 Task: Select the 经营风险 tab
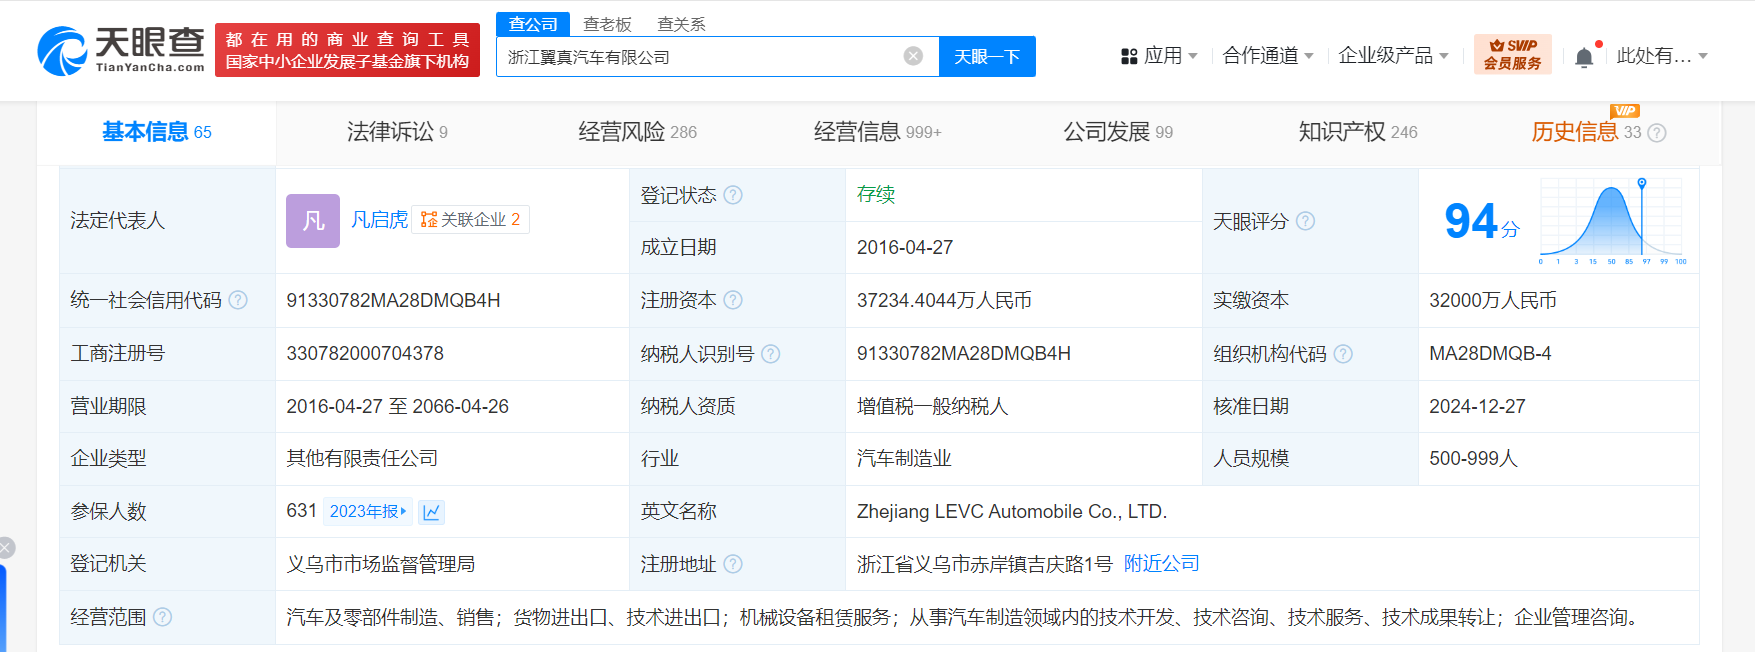point(637,132)
